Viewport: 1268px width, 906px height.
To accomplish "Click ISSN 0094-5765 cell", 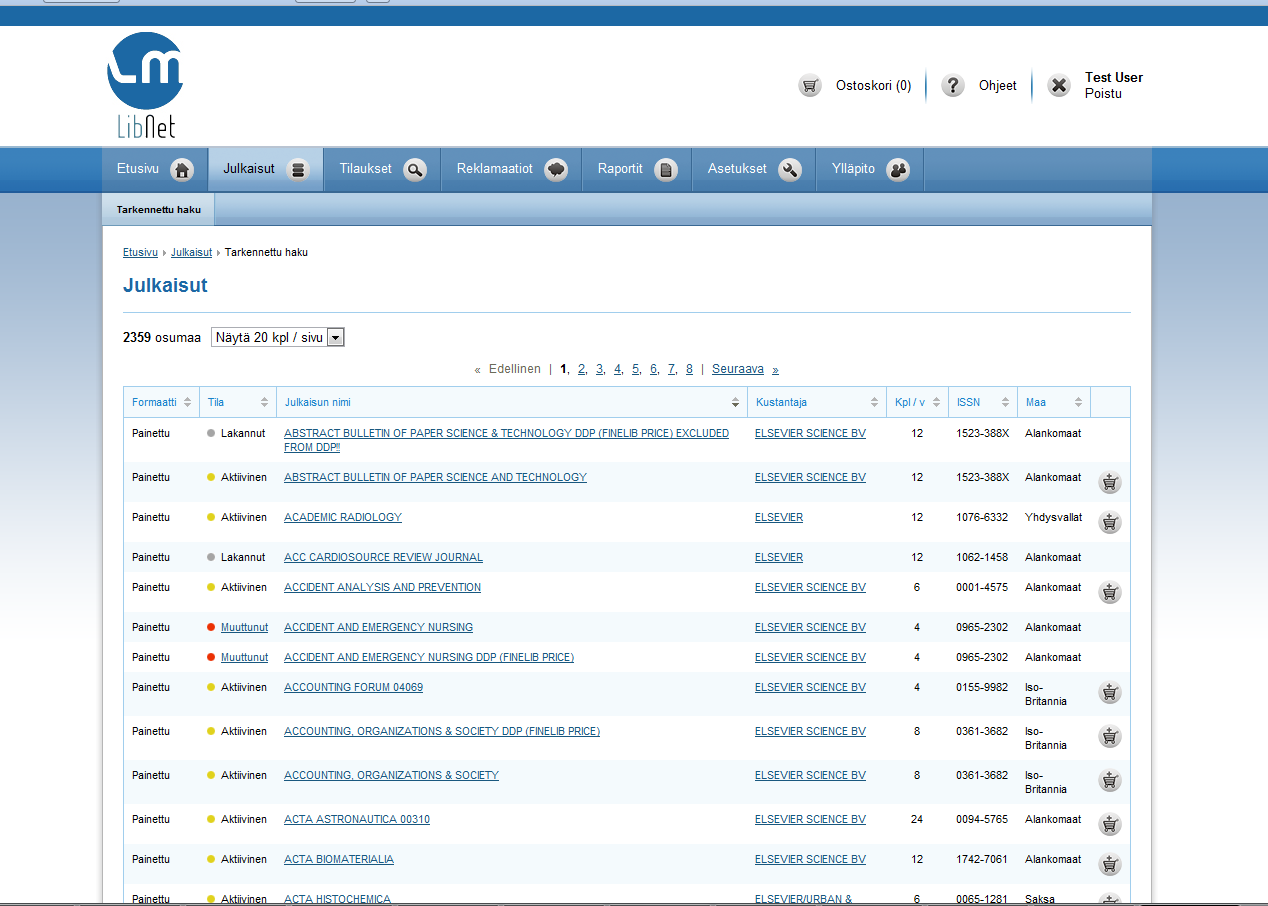I will point(982,819).
